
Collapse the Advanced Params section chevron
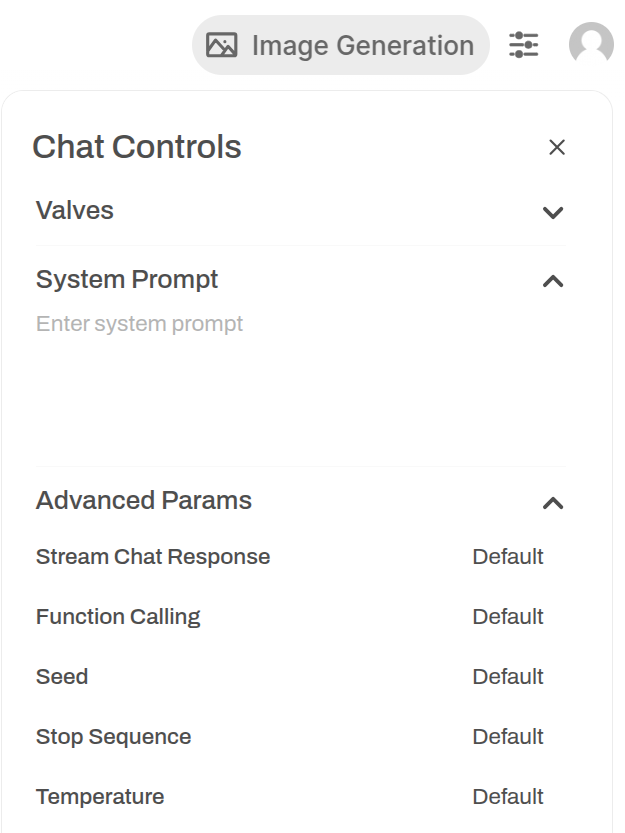[x=553, y=503]
